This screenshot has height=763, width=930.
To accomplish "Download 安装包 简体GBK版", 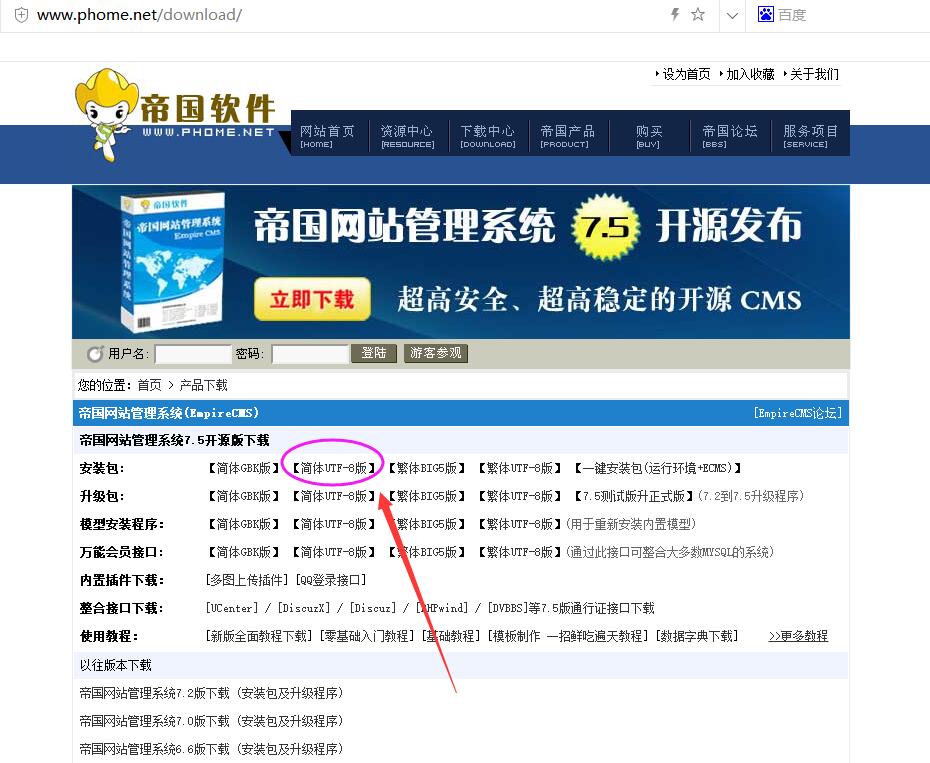I will (244, 468).
